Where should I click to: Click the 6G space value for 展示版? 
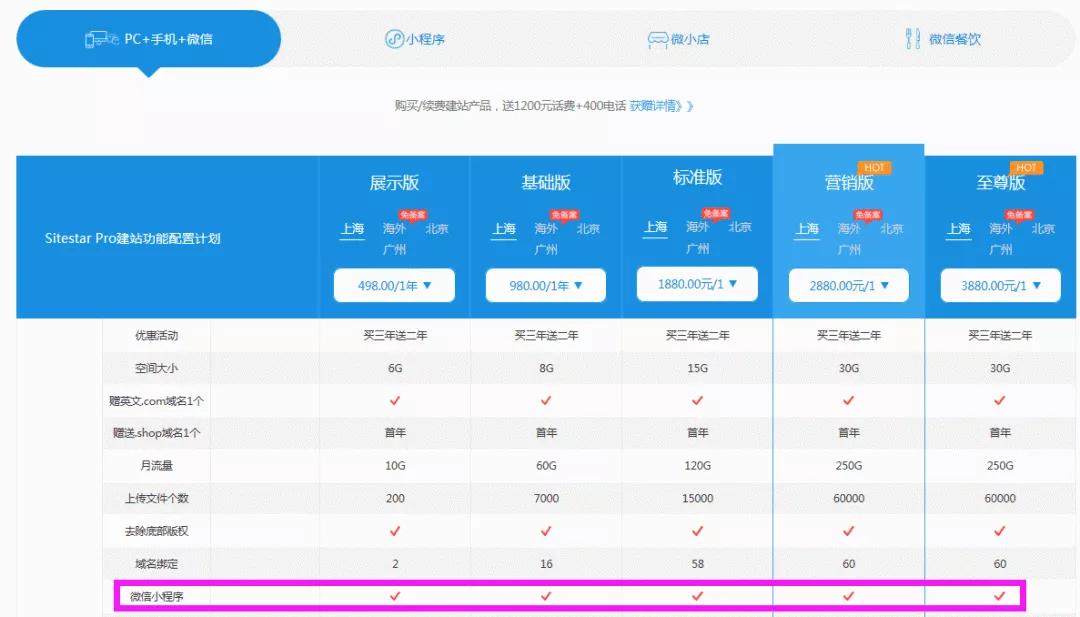395,368
